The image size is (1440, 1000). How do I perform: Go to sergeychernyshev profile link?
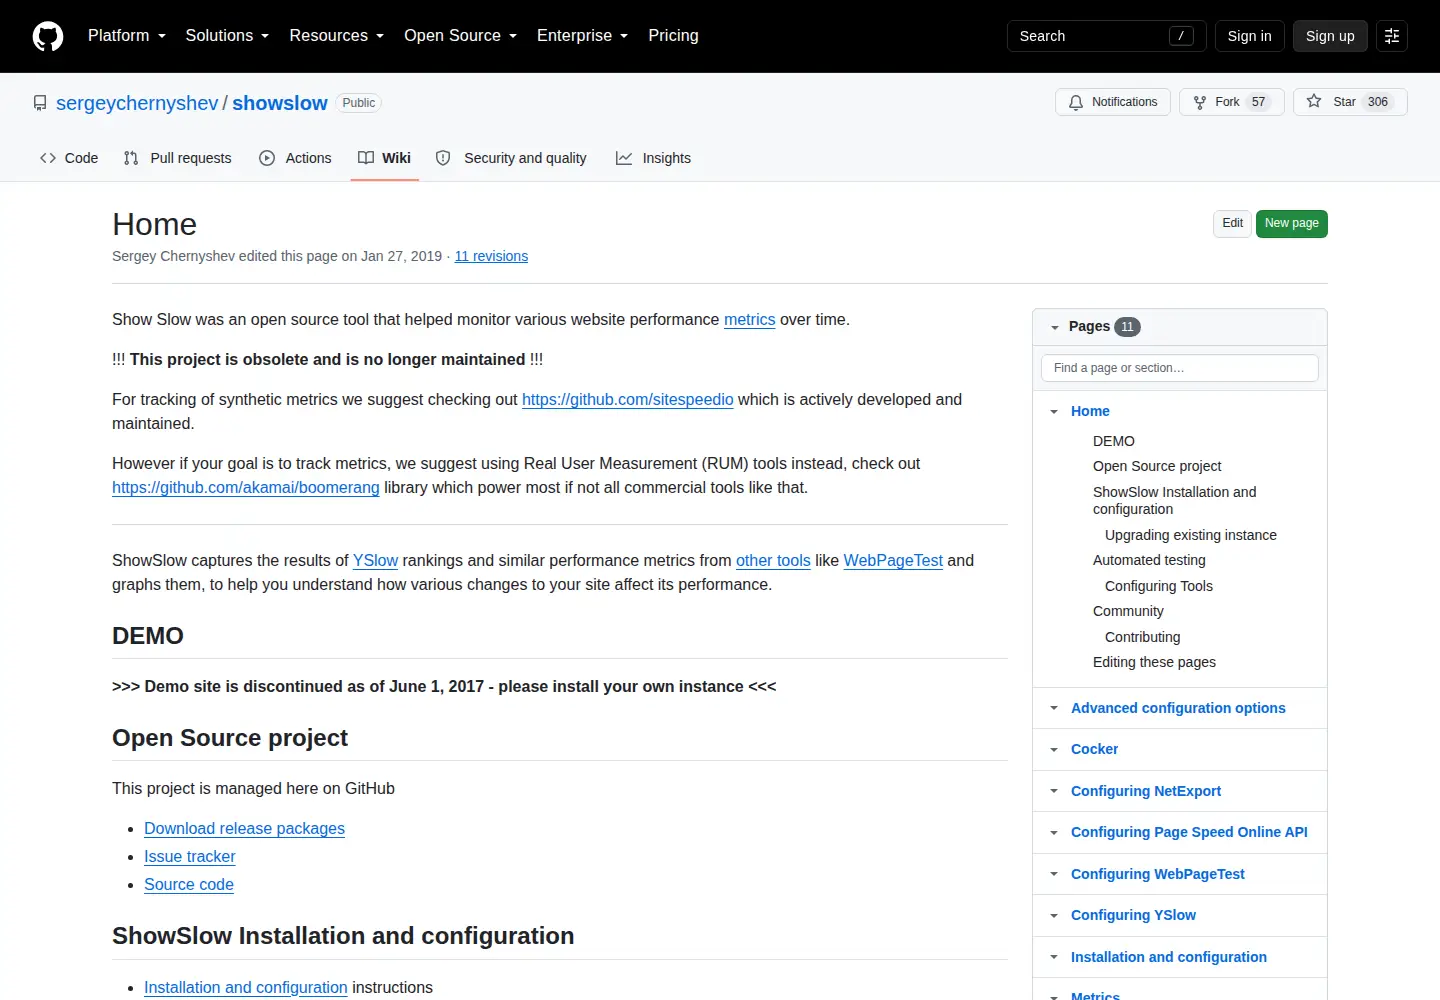[137, 103]
